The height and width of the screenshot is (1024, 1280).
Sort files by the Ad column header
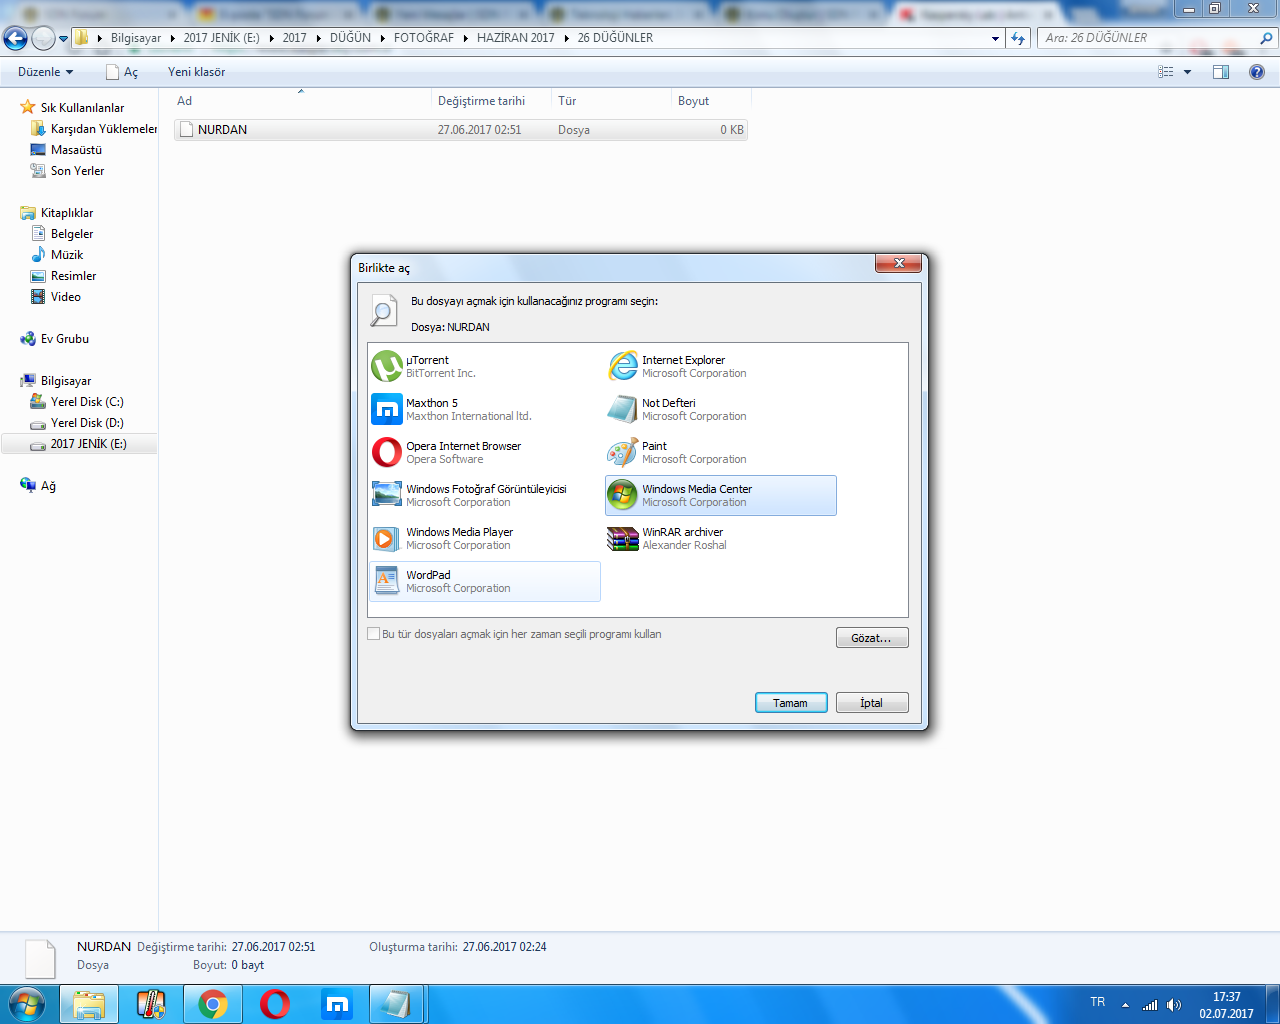pyautogui.click(x=301, y=101)
